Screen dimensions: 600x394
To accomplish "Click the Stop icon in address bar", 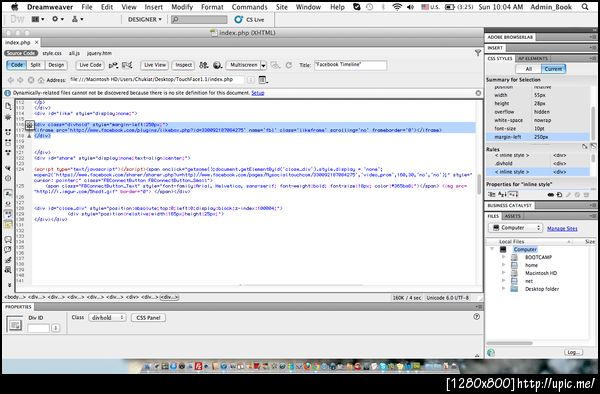I will 31,80.
